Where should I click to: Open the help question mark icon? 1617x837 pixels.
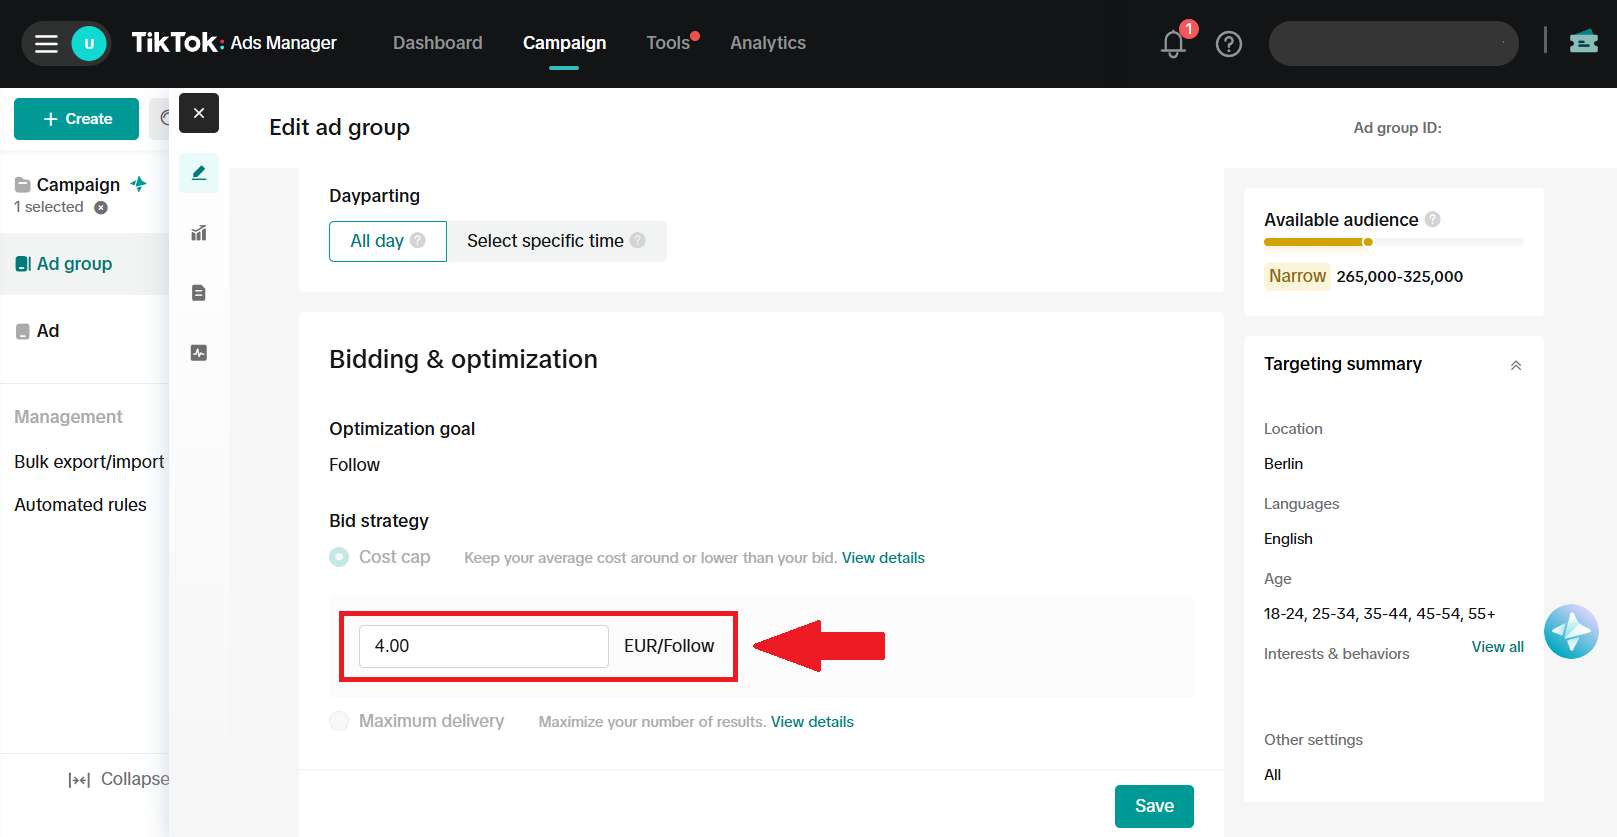click(x=1229, y=44)
